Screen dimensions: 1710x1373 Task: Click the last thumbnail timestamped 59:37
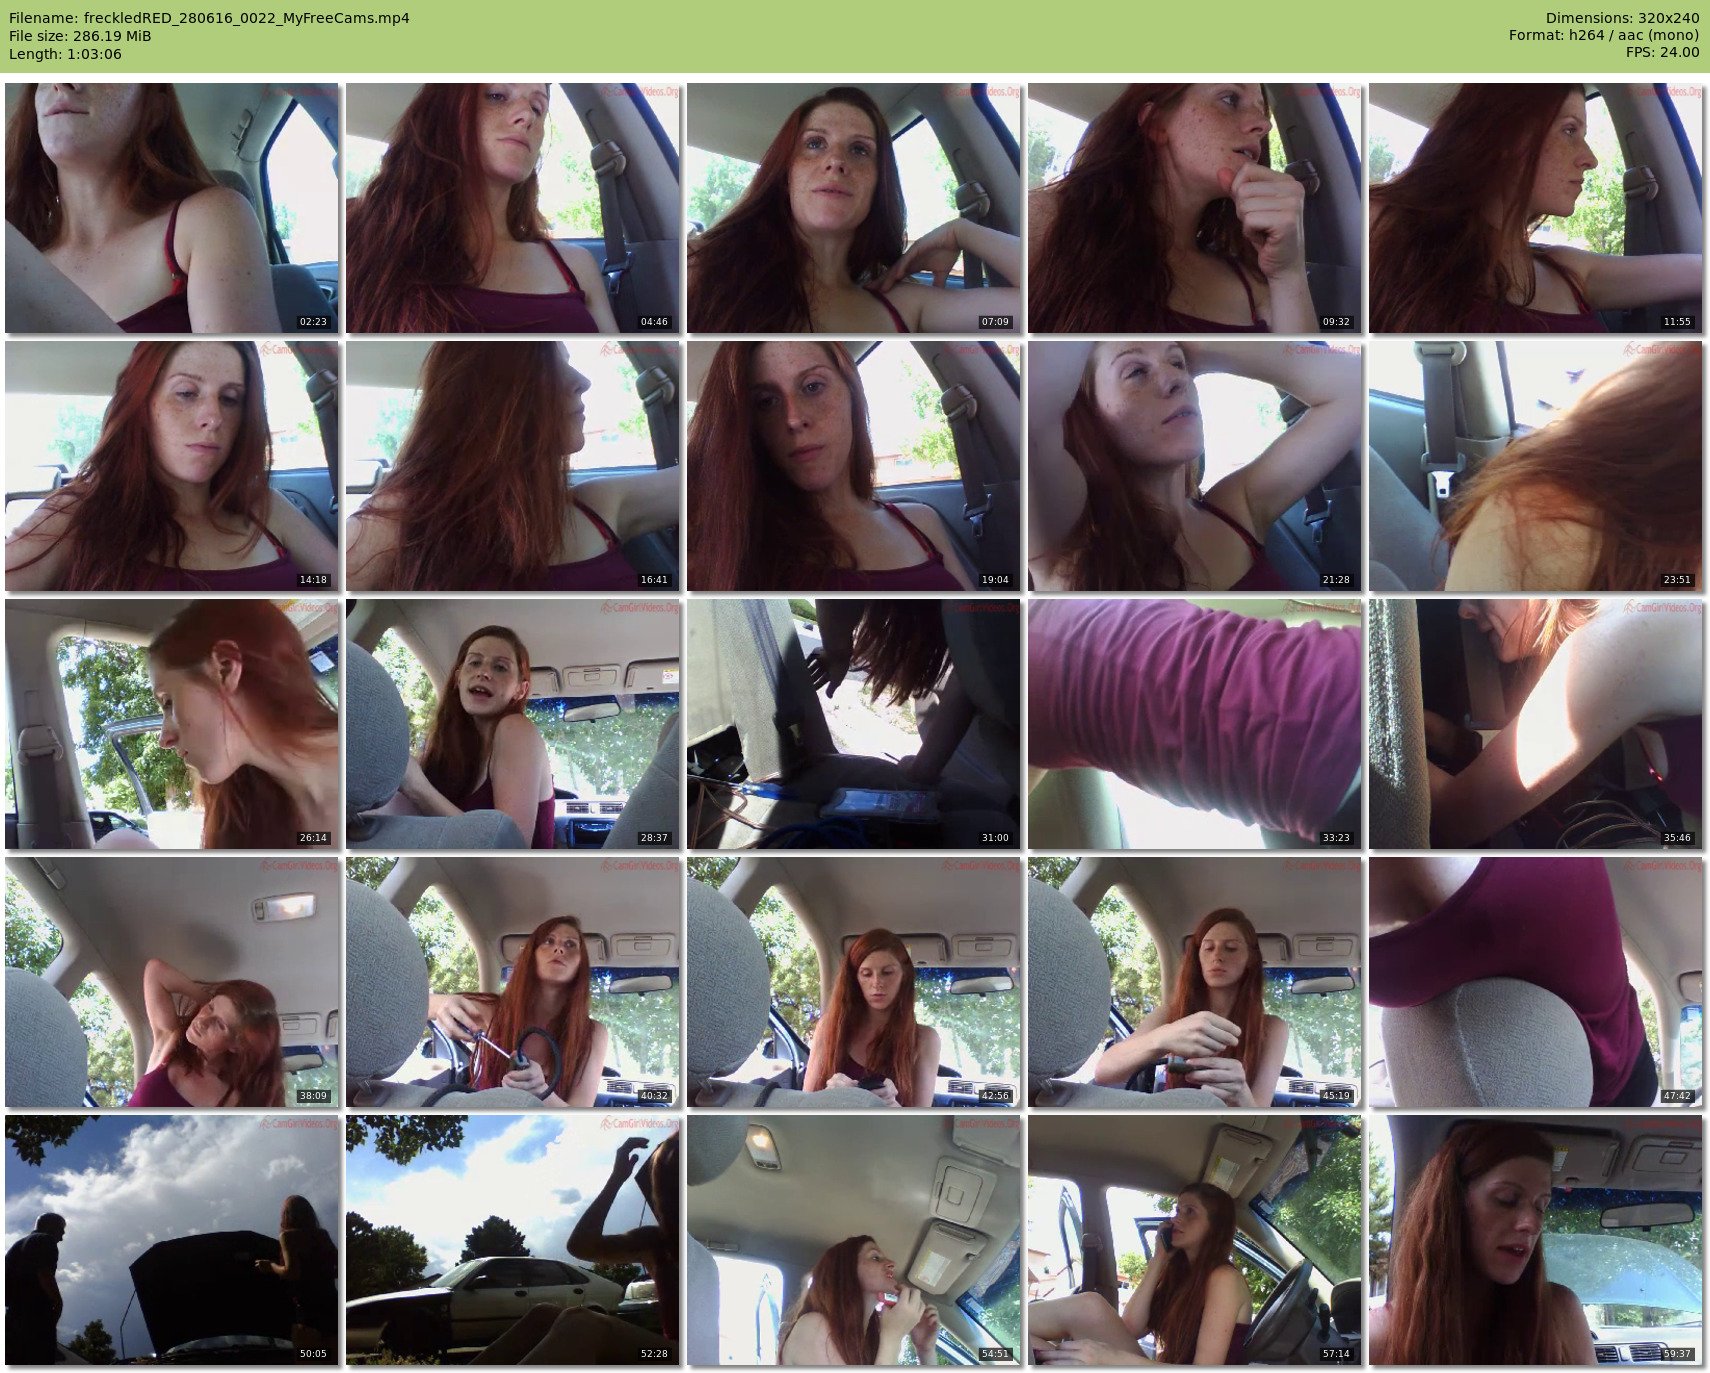tap(1535, 1240)
